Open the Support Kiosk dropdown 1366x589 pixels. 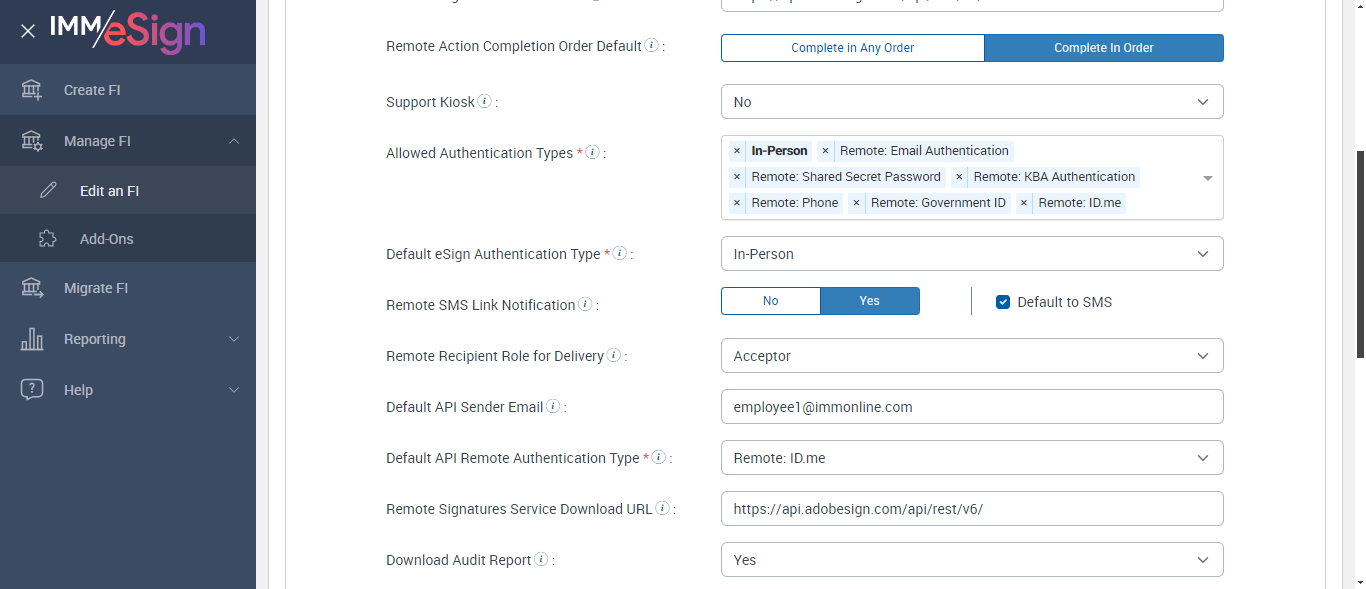(x=972, y=102)
